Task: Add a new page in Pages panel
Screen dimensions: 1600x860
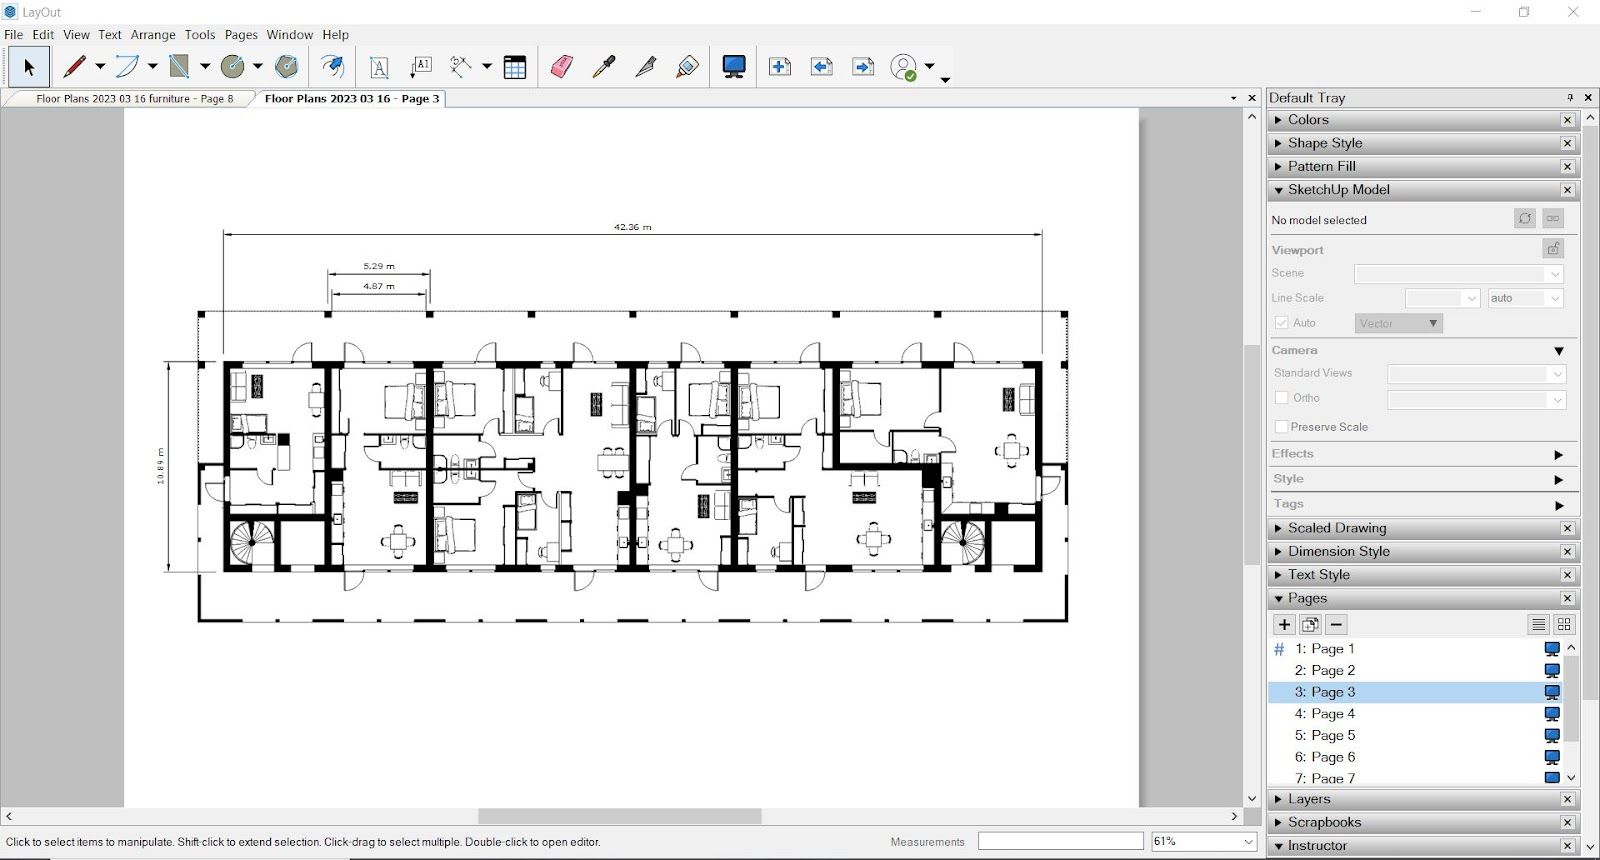Action: pyautogui.click(x=1285, y=624)
